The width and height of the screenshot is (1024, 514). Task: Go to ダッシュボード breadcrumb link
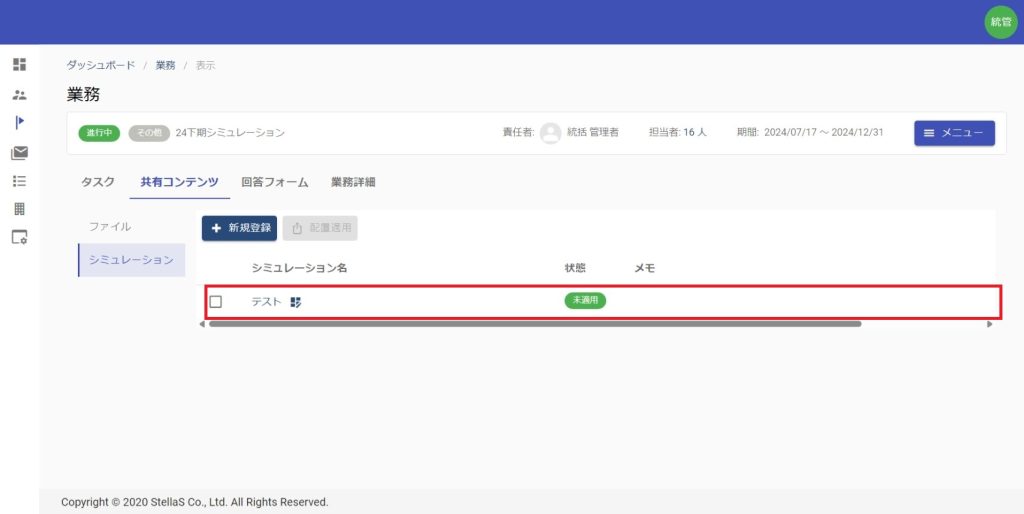[101, 65]
